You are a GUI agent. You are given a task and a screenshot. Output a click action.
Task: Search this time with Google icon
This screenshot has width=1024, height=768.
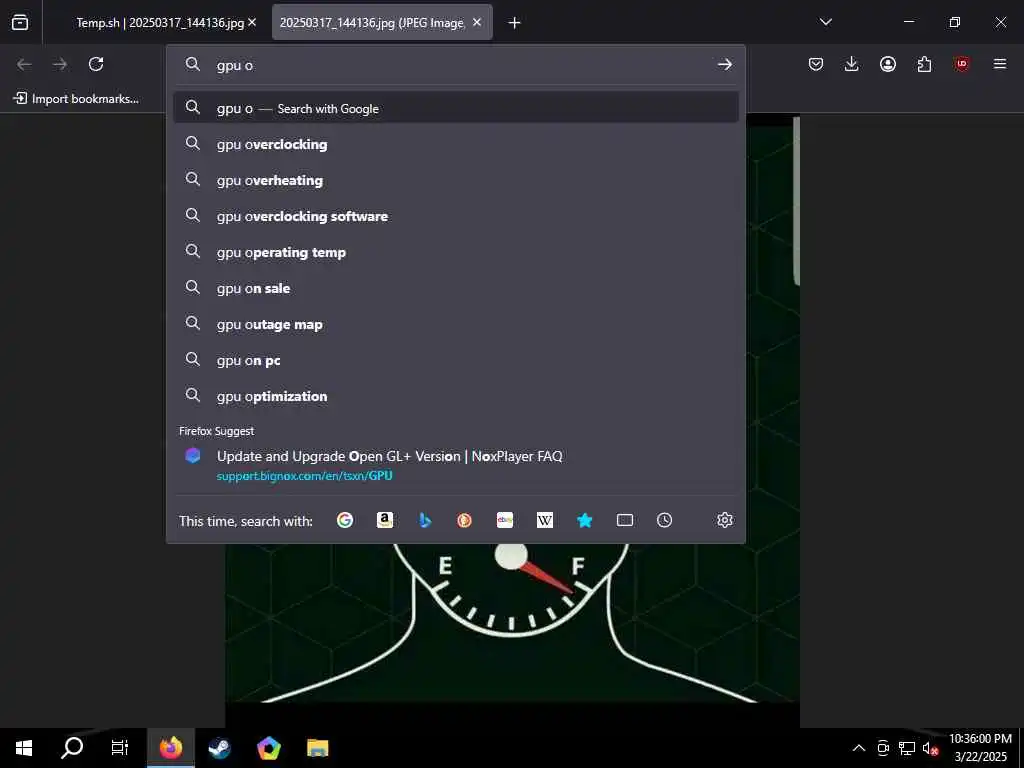pyautogui.click(x=345, y=520)
